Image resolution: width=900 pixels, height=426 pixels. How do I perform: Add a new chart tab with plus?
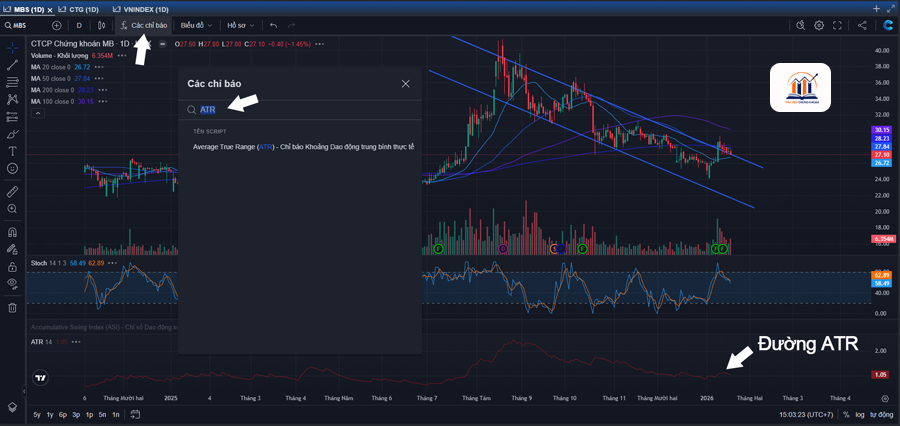[876, 9]
